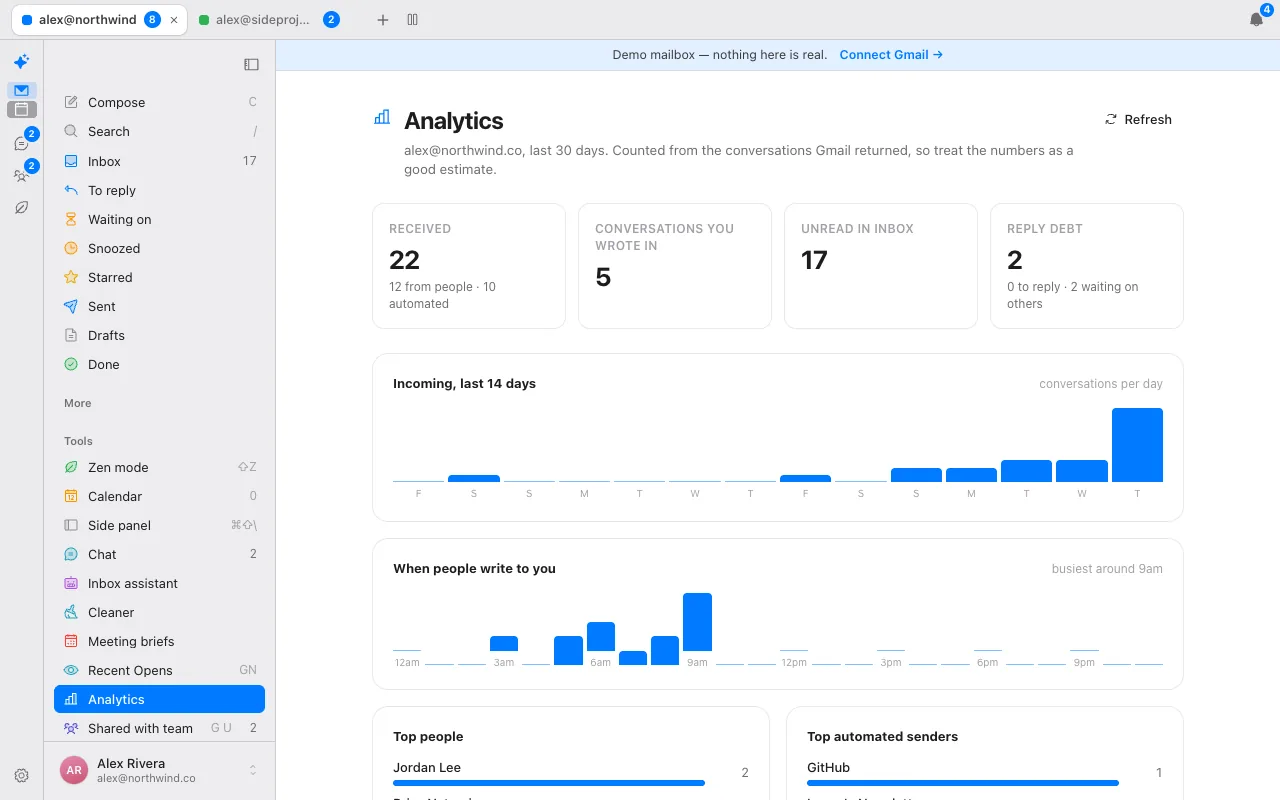Show the Waiting on list
This screenshot has height=800, width=1280.
coord(160,219)
